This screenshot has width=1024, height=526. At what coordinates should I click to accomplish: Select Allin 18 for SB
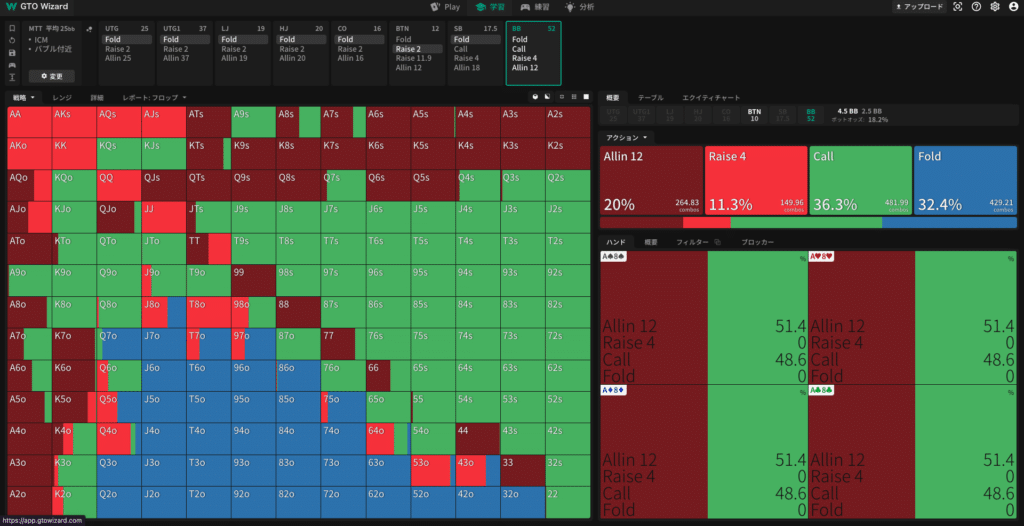tap(467, 67)
